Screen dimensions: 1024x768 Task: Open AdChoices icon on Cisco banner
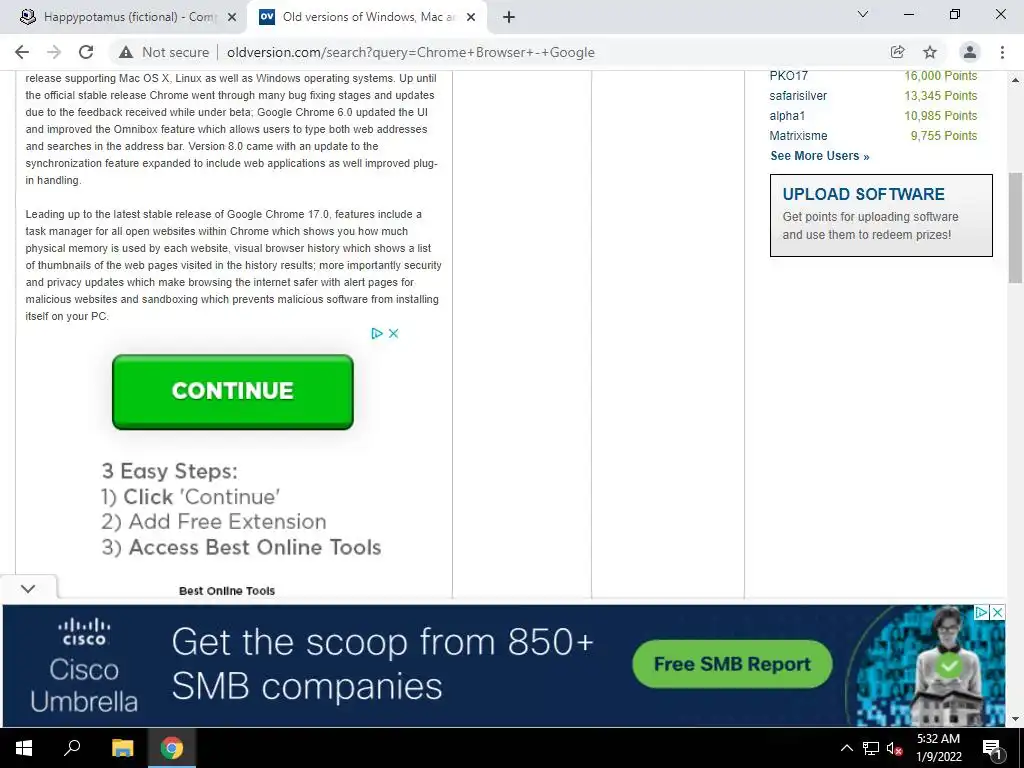(981, 612)
